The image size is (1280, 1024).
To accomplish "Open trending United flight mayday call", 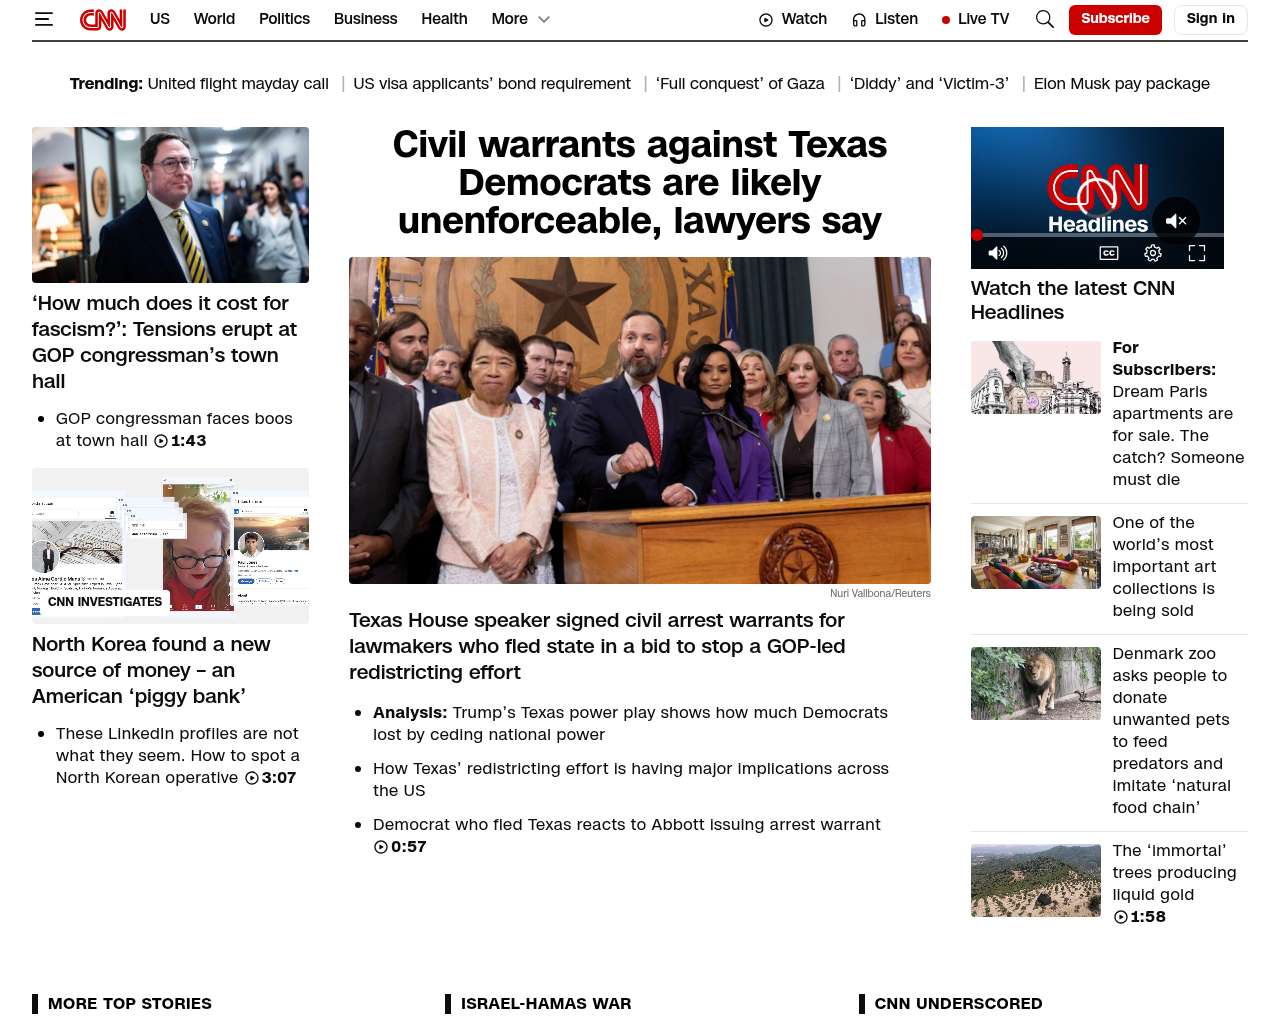I will (238, 84).
